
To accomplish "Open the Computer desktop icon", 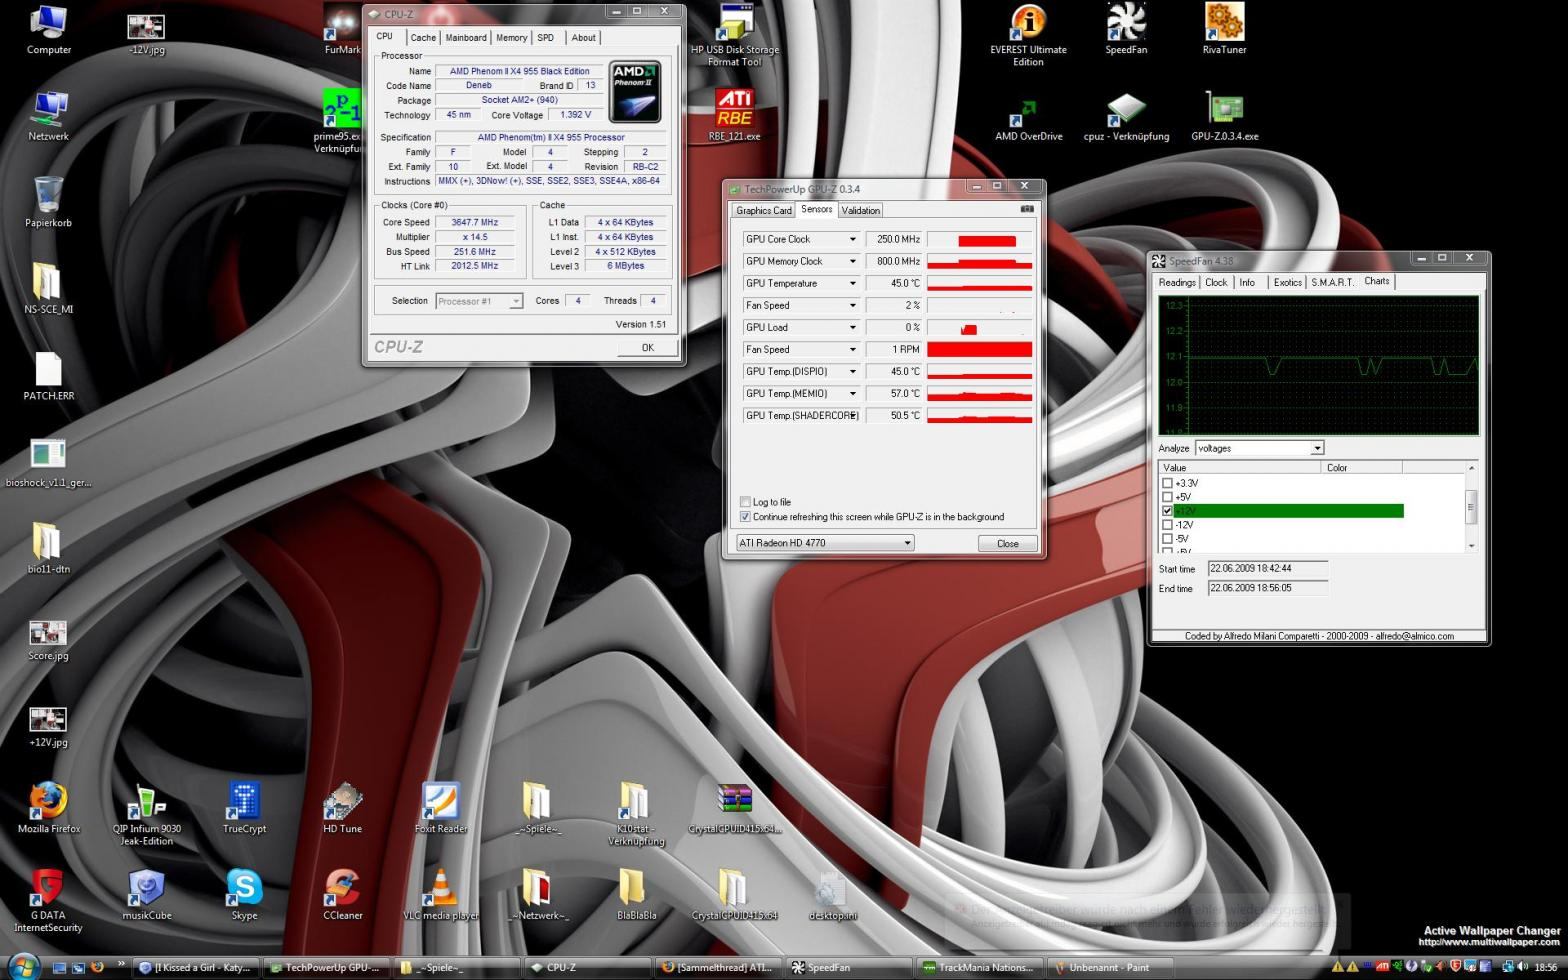I will (x=48, y=28).
